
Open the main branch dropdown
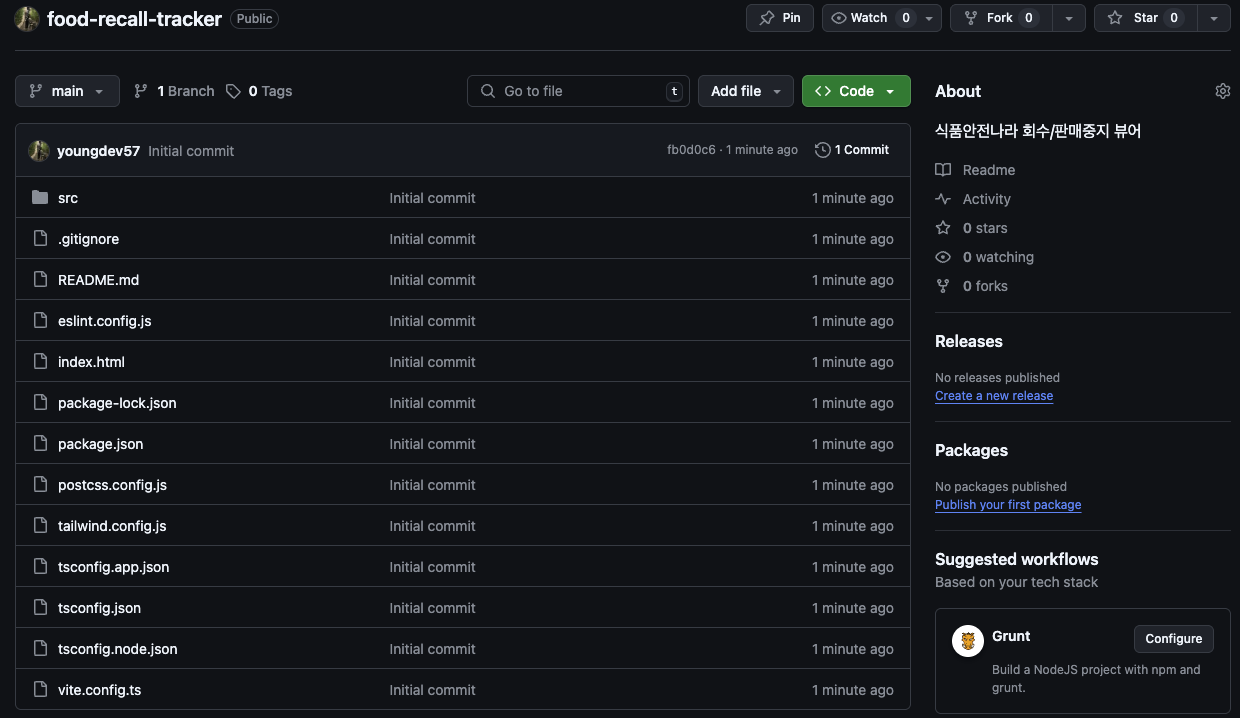(x=67, y=91)
